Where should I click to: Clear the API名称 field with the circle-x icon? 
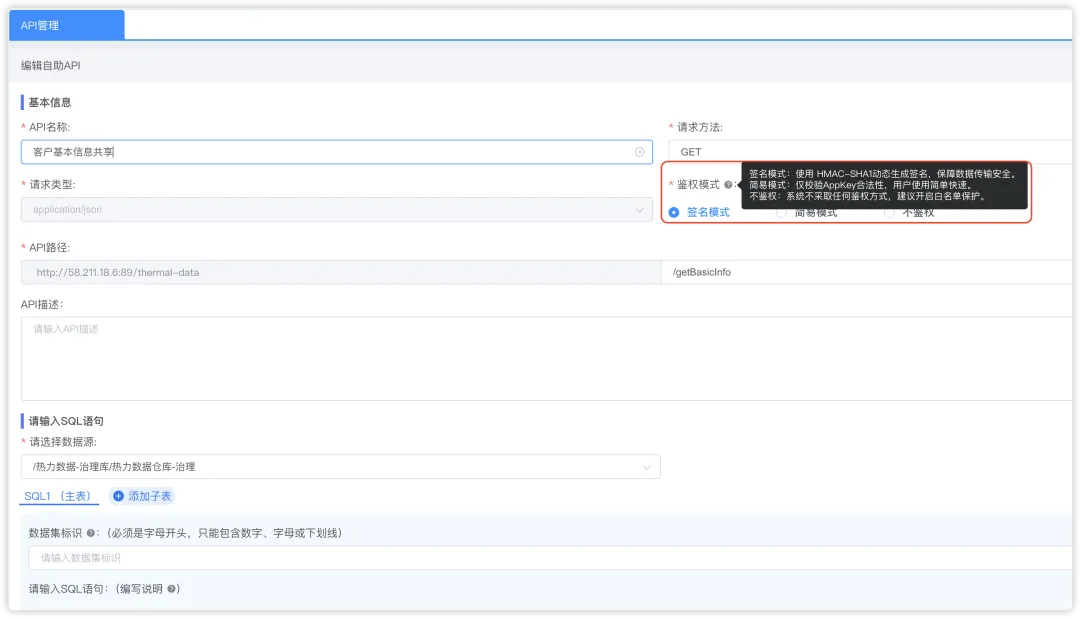click(x=639, y=152)
